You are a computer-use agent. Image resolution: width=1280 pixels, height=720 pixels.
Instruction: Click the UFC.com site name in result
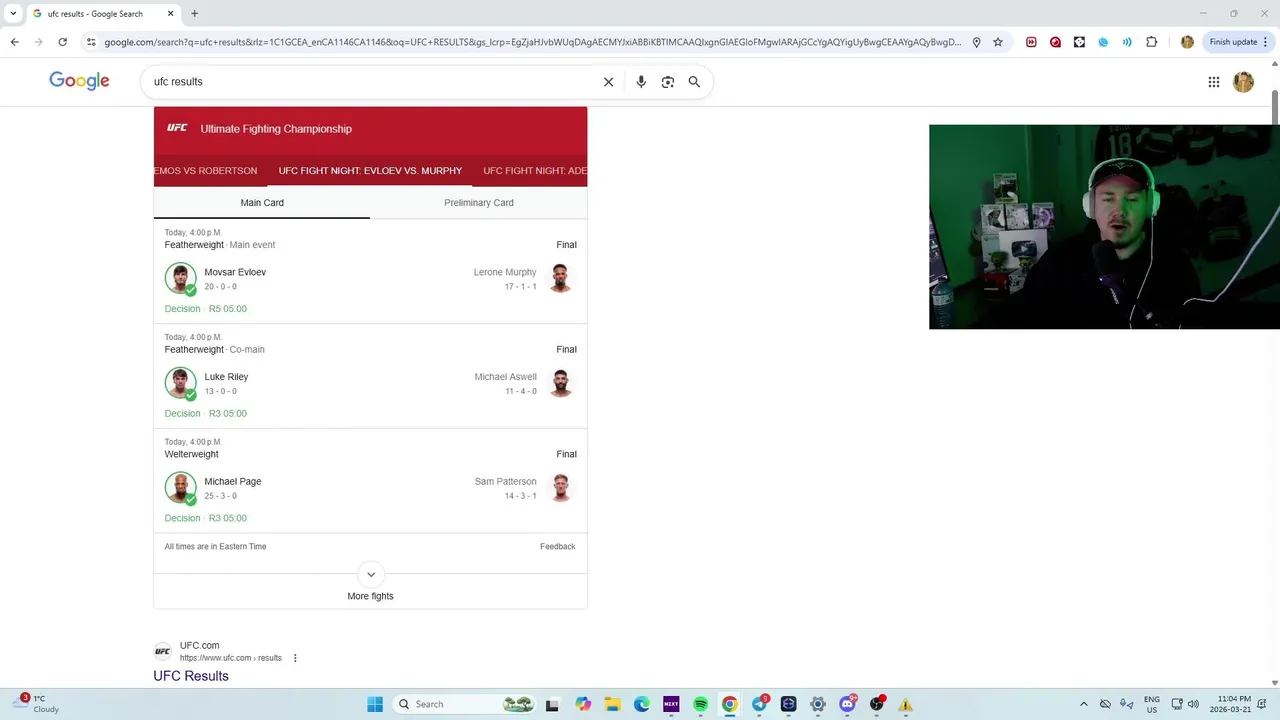tap(199, 646)
